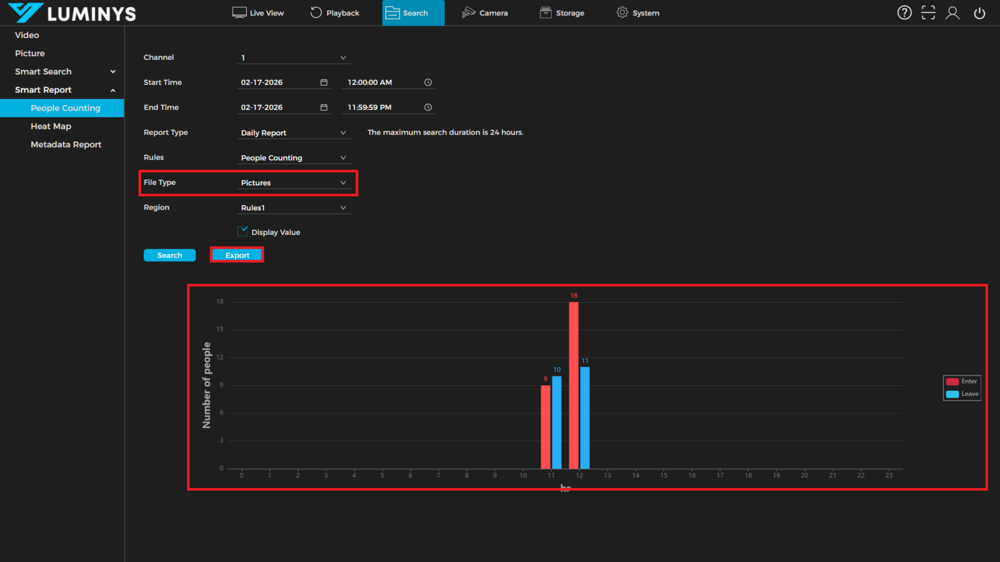The image size is (1000, 562).
Task: Click the clock icon beside 11:59:59 PM
Action: pos(428,107)
